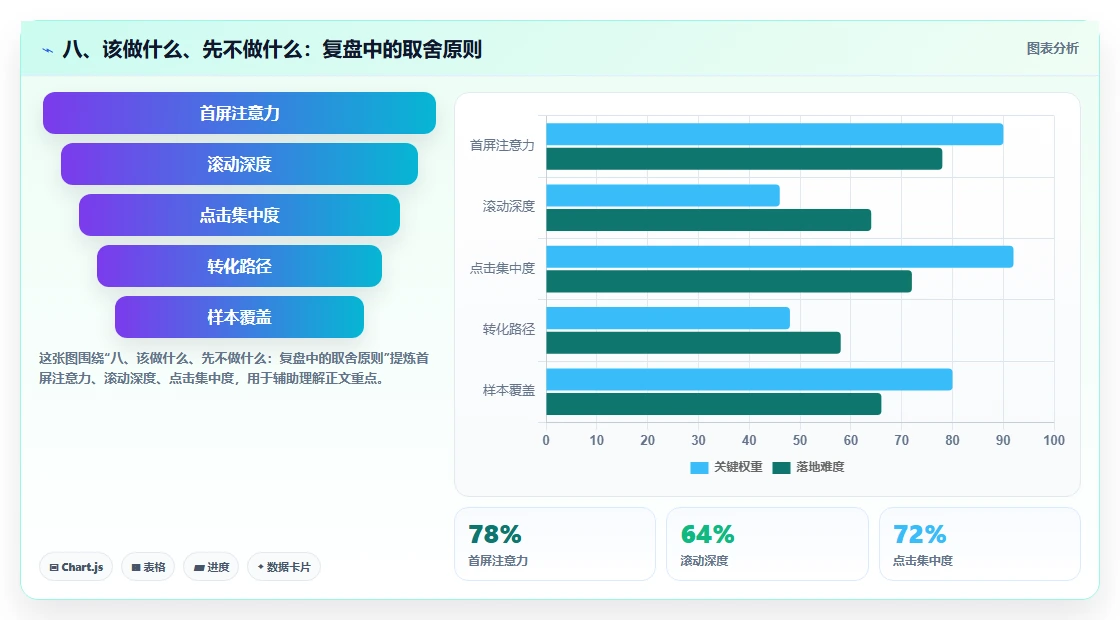Click the 72% 点击集中度 data card
Image resolution: width=1120 pixels, height=620 pixels.
pyautogui.click(x=979, y=544)
